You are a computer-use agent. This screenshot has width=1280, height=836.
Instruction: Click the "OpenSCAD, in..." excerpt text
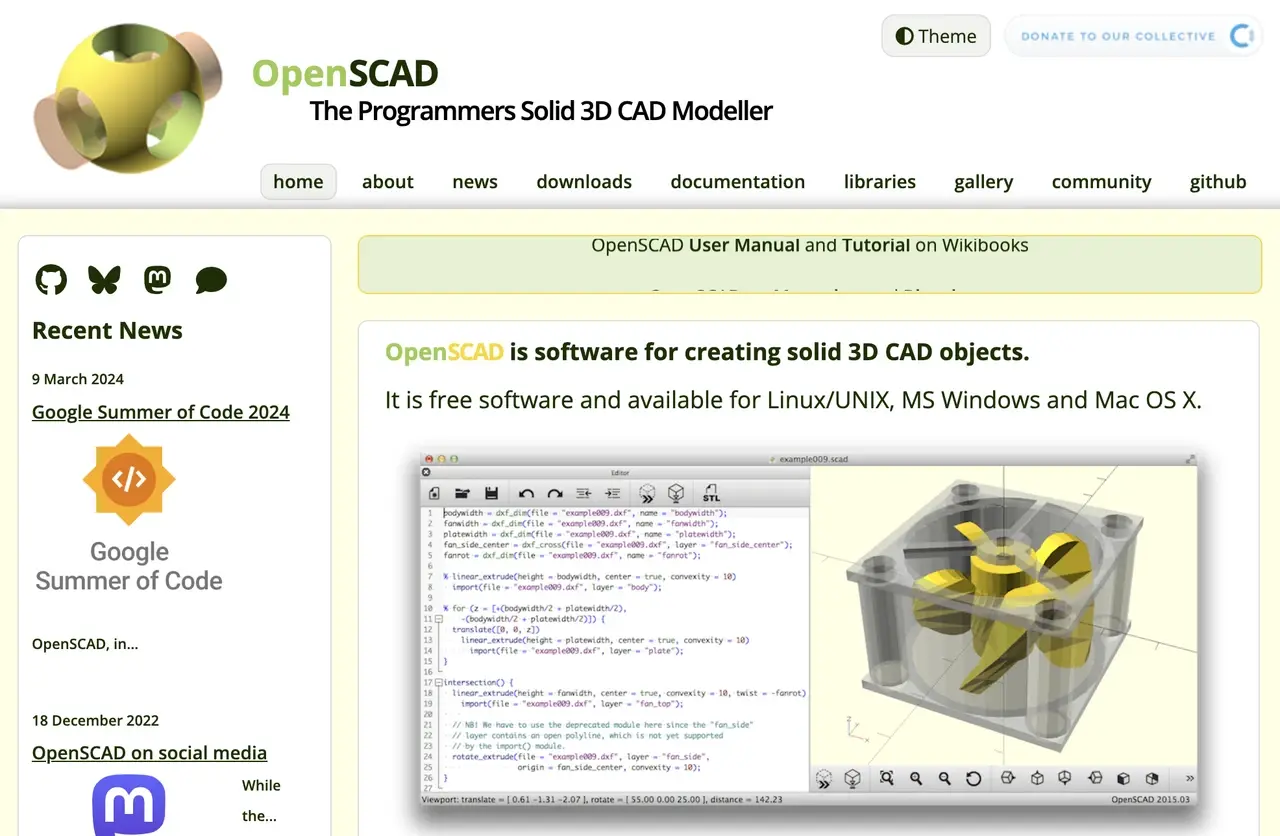click(x=85, y=644)
